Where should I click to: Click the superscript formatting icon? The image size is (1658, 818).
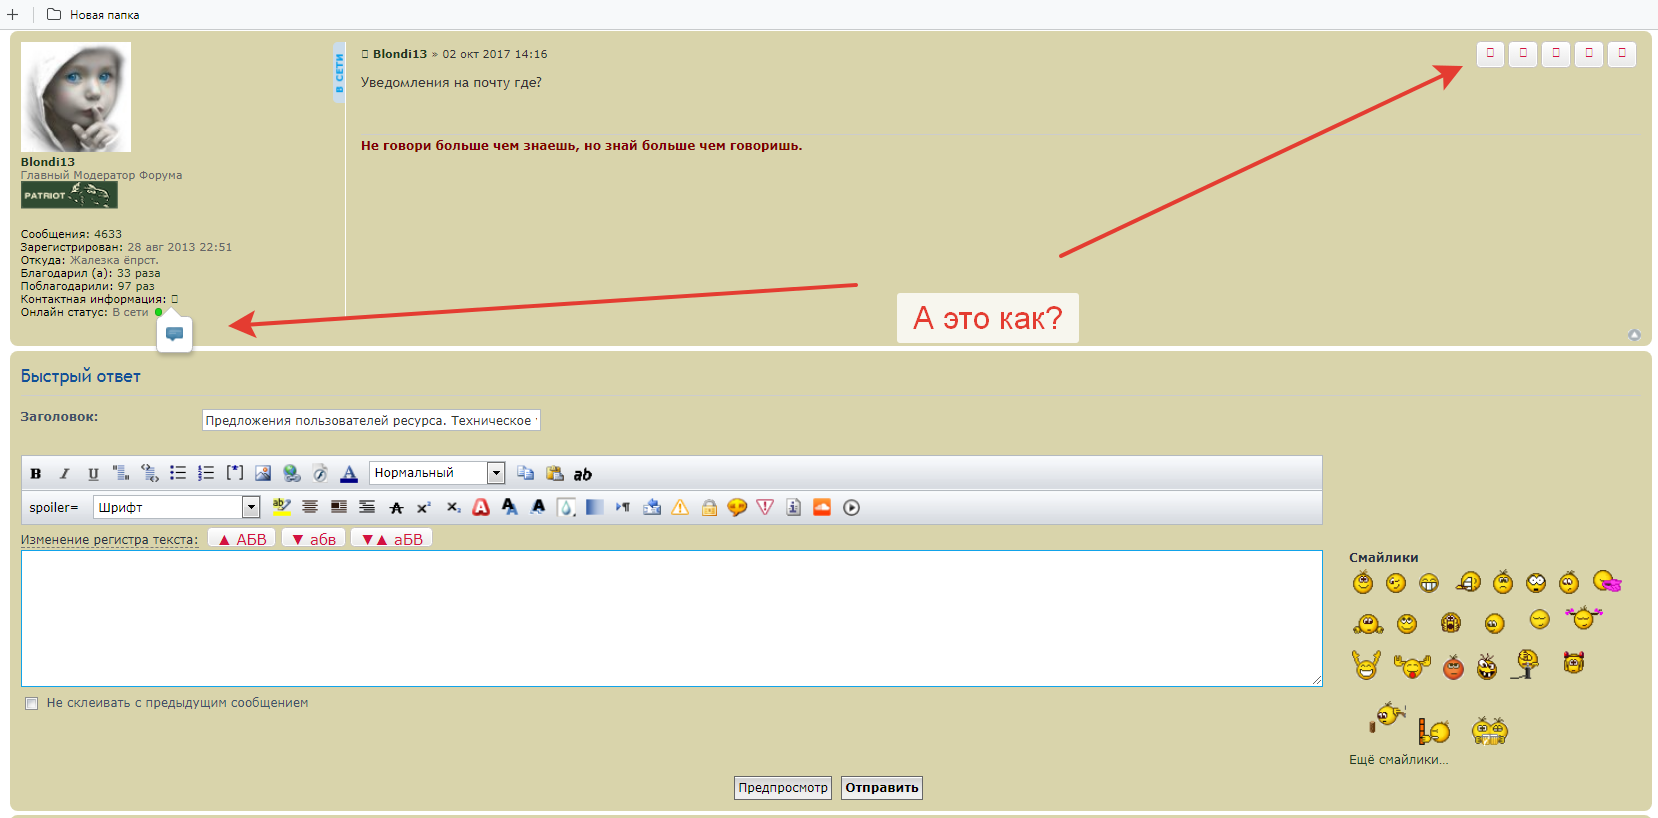(424, 508)
